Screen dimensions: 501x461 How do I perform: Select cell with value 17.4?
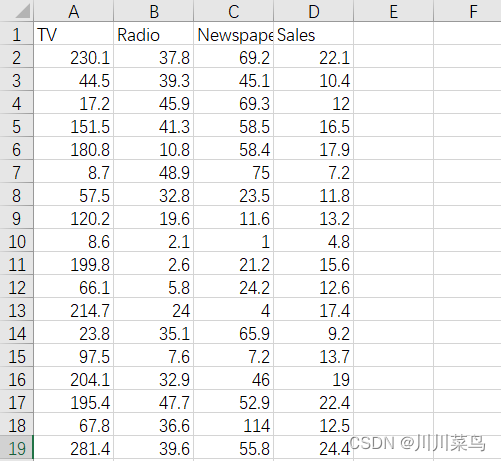pos(314,310)
